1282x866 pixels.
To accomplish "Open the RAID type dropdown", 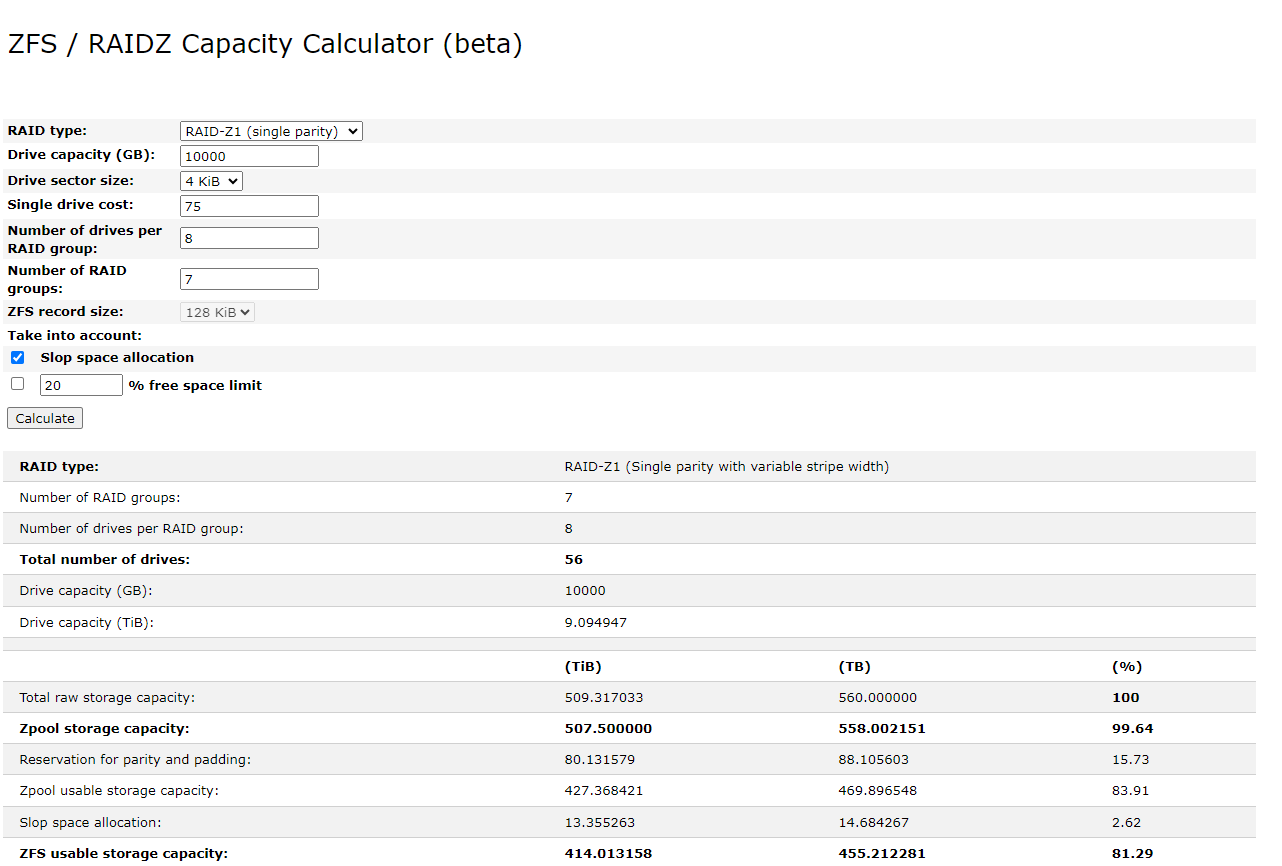I will click(x=271, y=131).
